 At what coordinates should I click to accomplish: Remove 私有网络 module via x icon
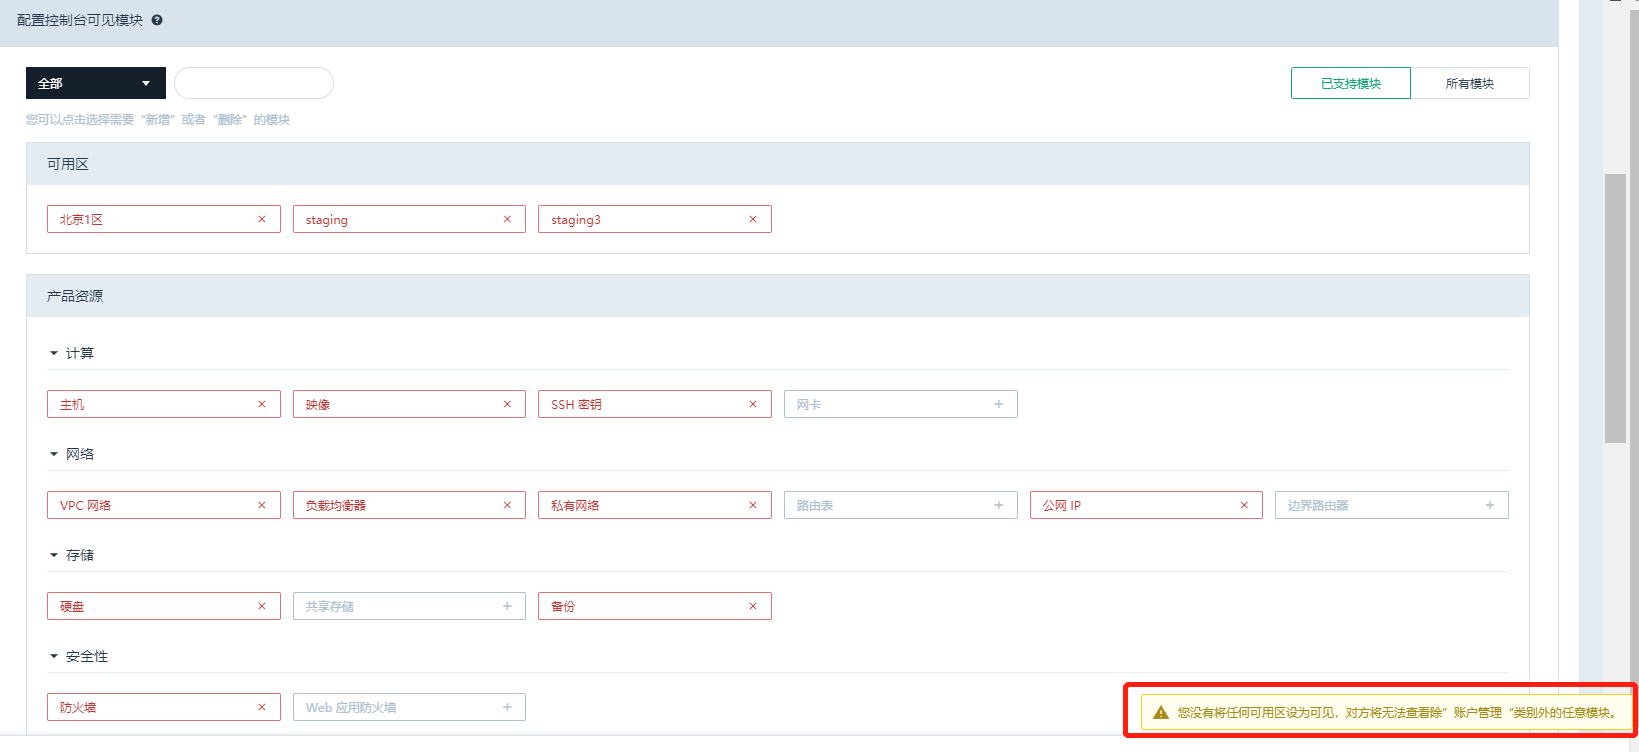[753, 505]
